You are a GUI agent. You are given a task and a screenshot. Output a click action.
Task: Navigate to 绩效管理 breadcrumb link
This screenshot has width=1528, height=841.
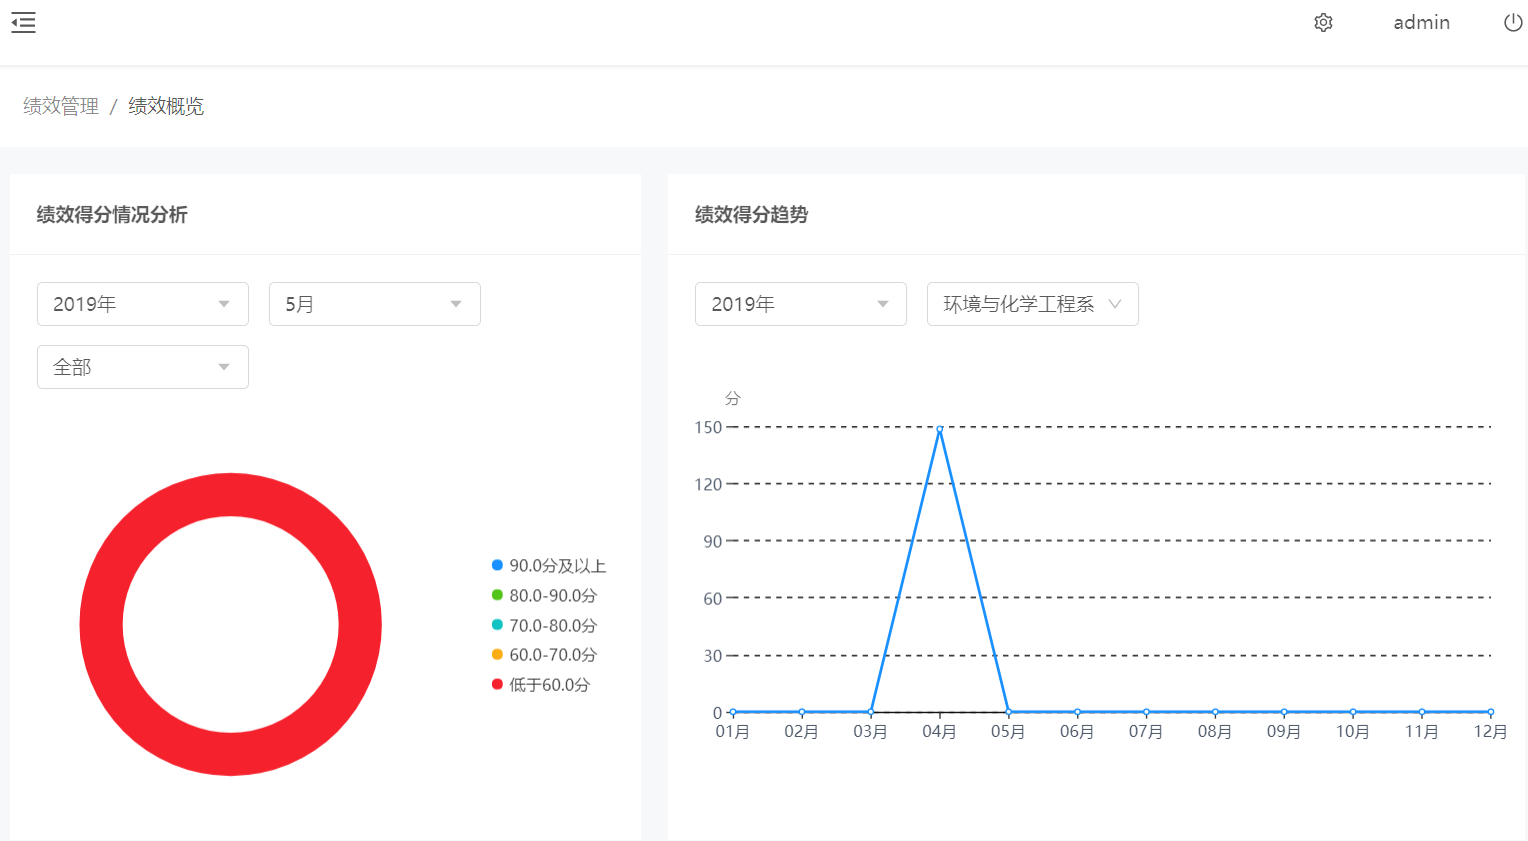click(61, 106)
